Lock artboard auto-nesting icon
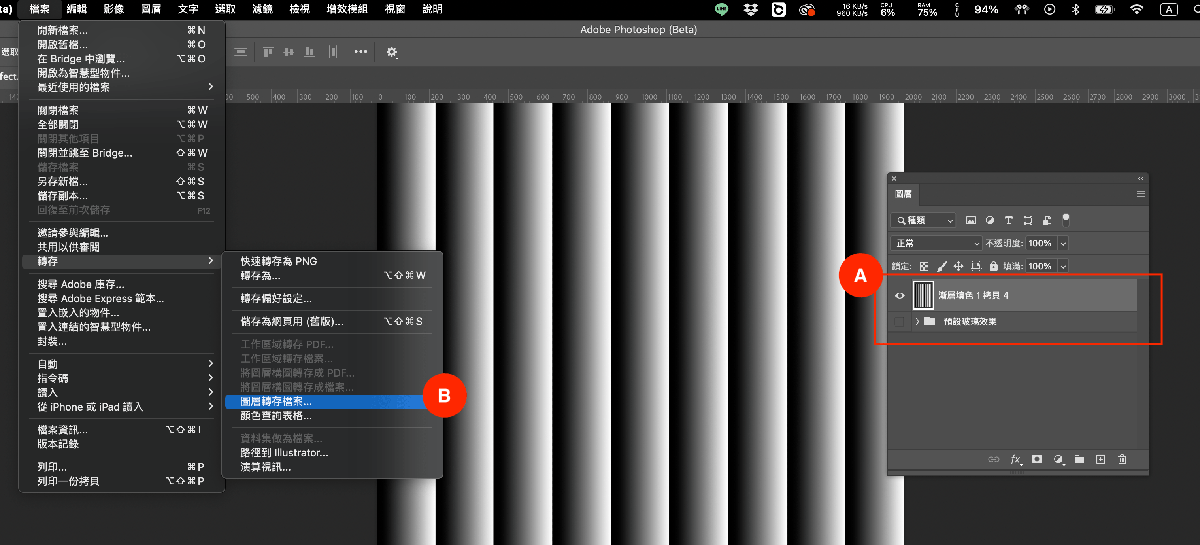 pos(975,267)
